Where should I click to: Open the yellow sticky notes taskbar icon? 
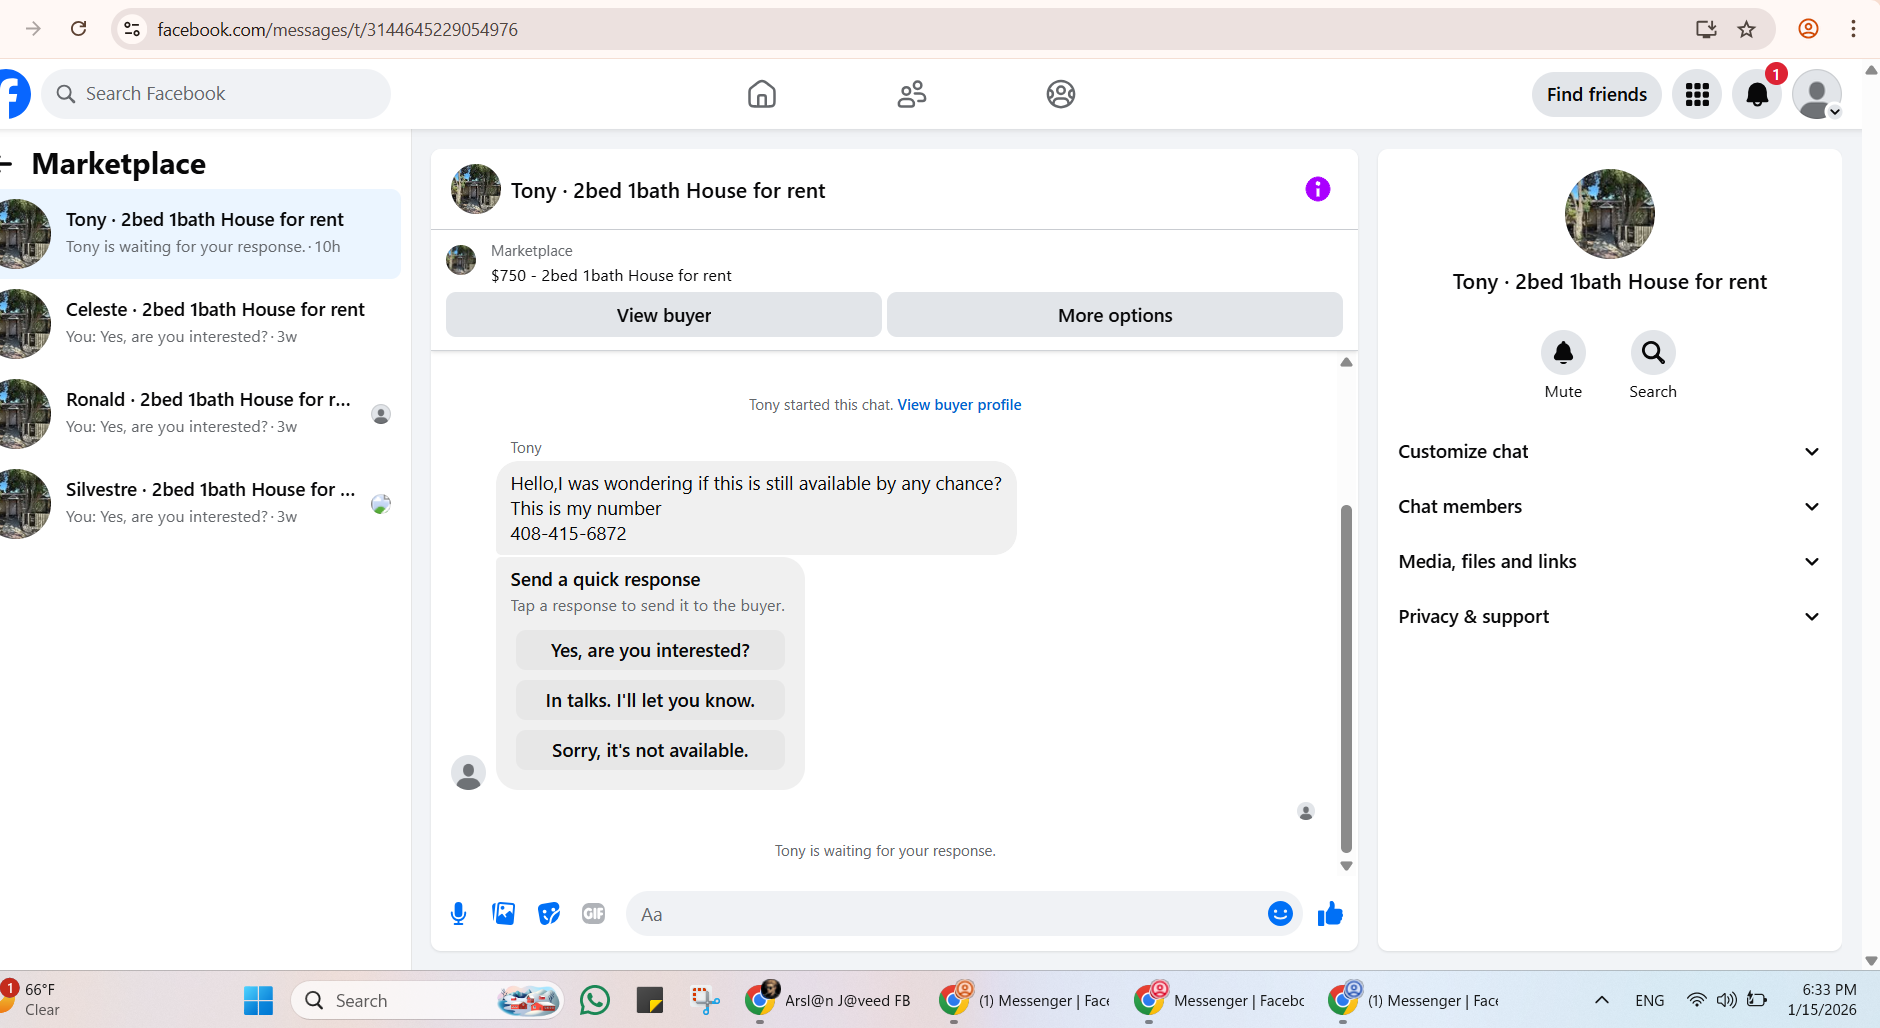650,1000
